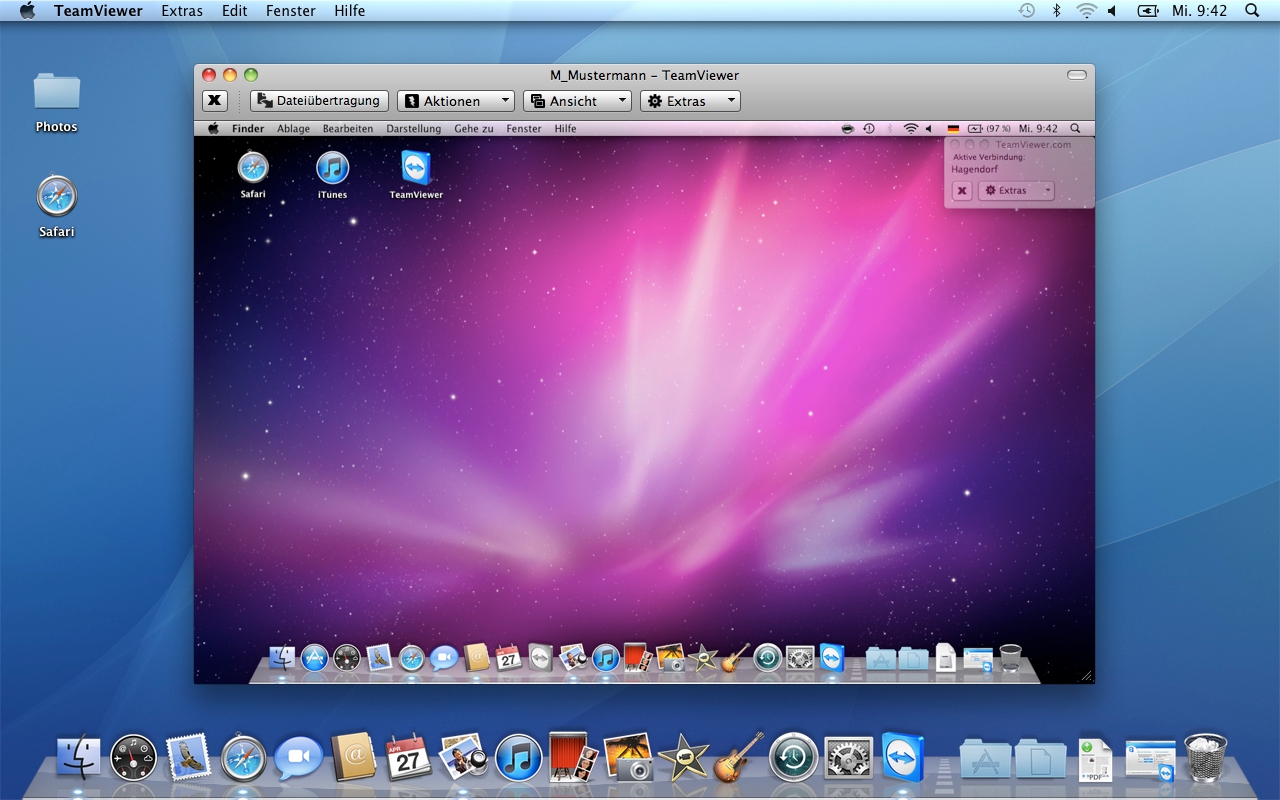Open the Darstellung menu in the remote session

(x=414, y=129)
